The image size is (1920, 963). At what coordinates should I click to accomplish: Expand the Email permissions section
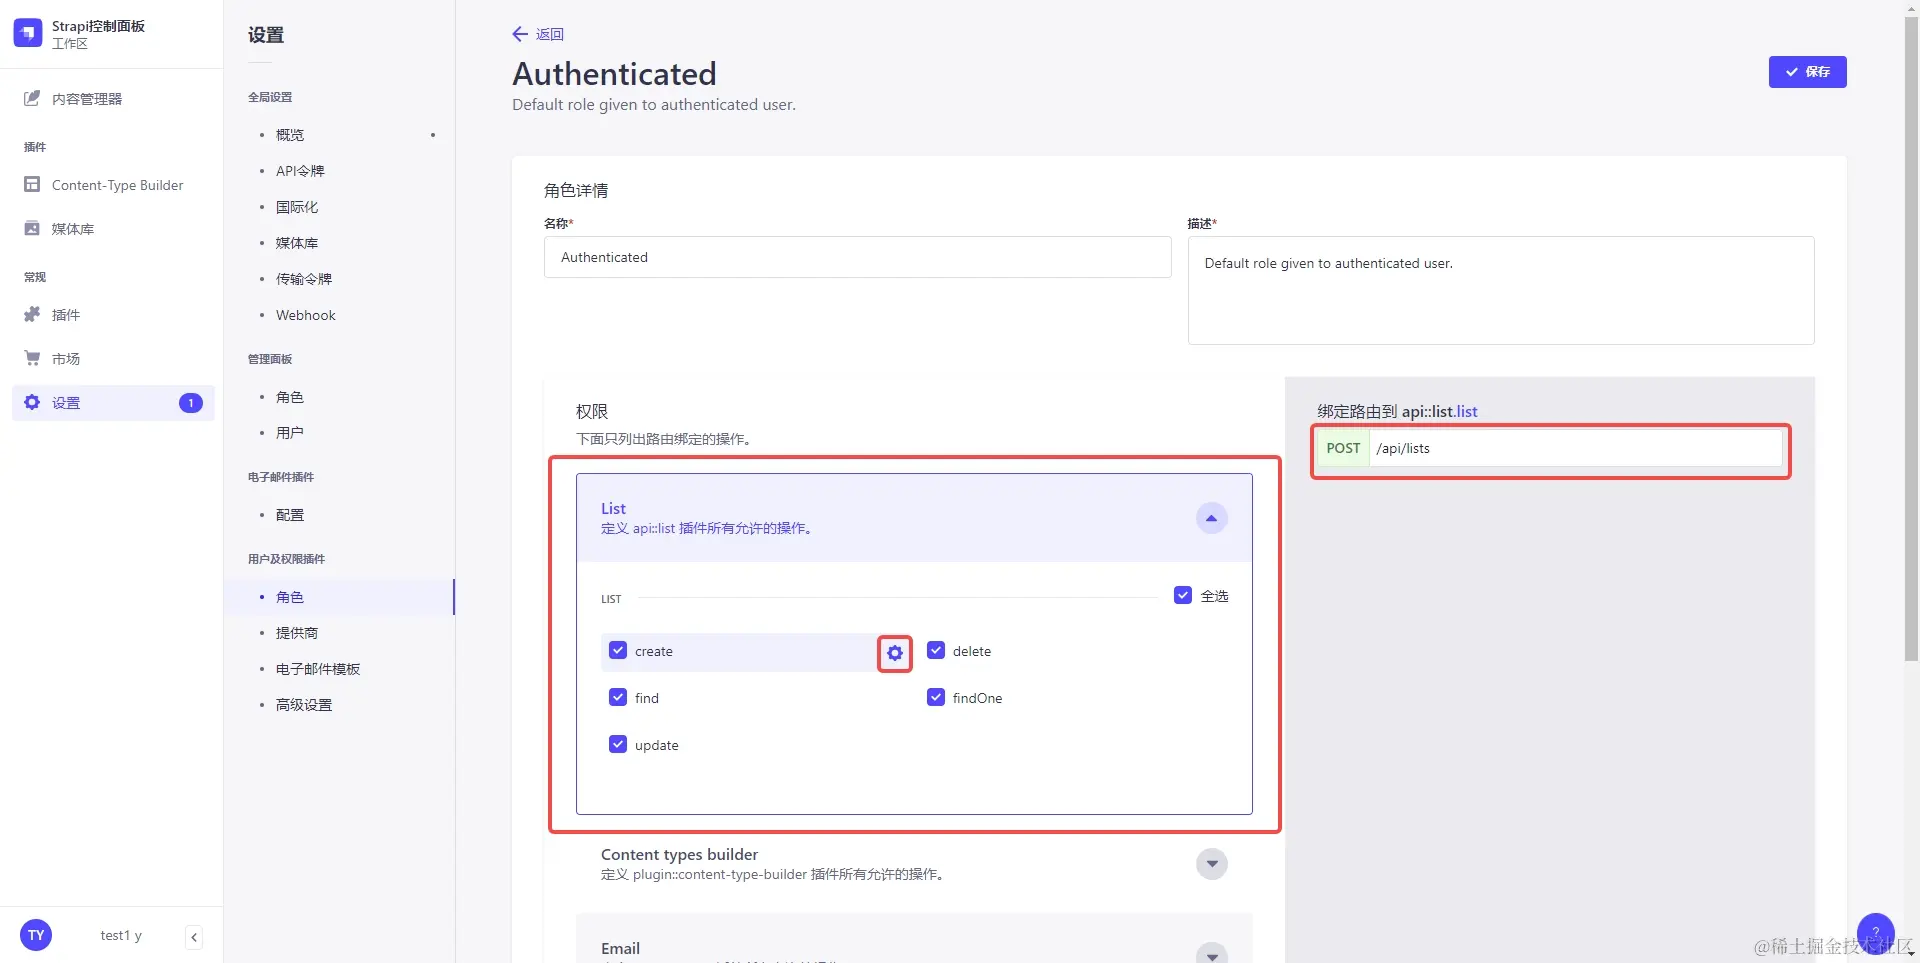click(x=1211, y=955)
